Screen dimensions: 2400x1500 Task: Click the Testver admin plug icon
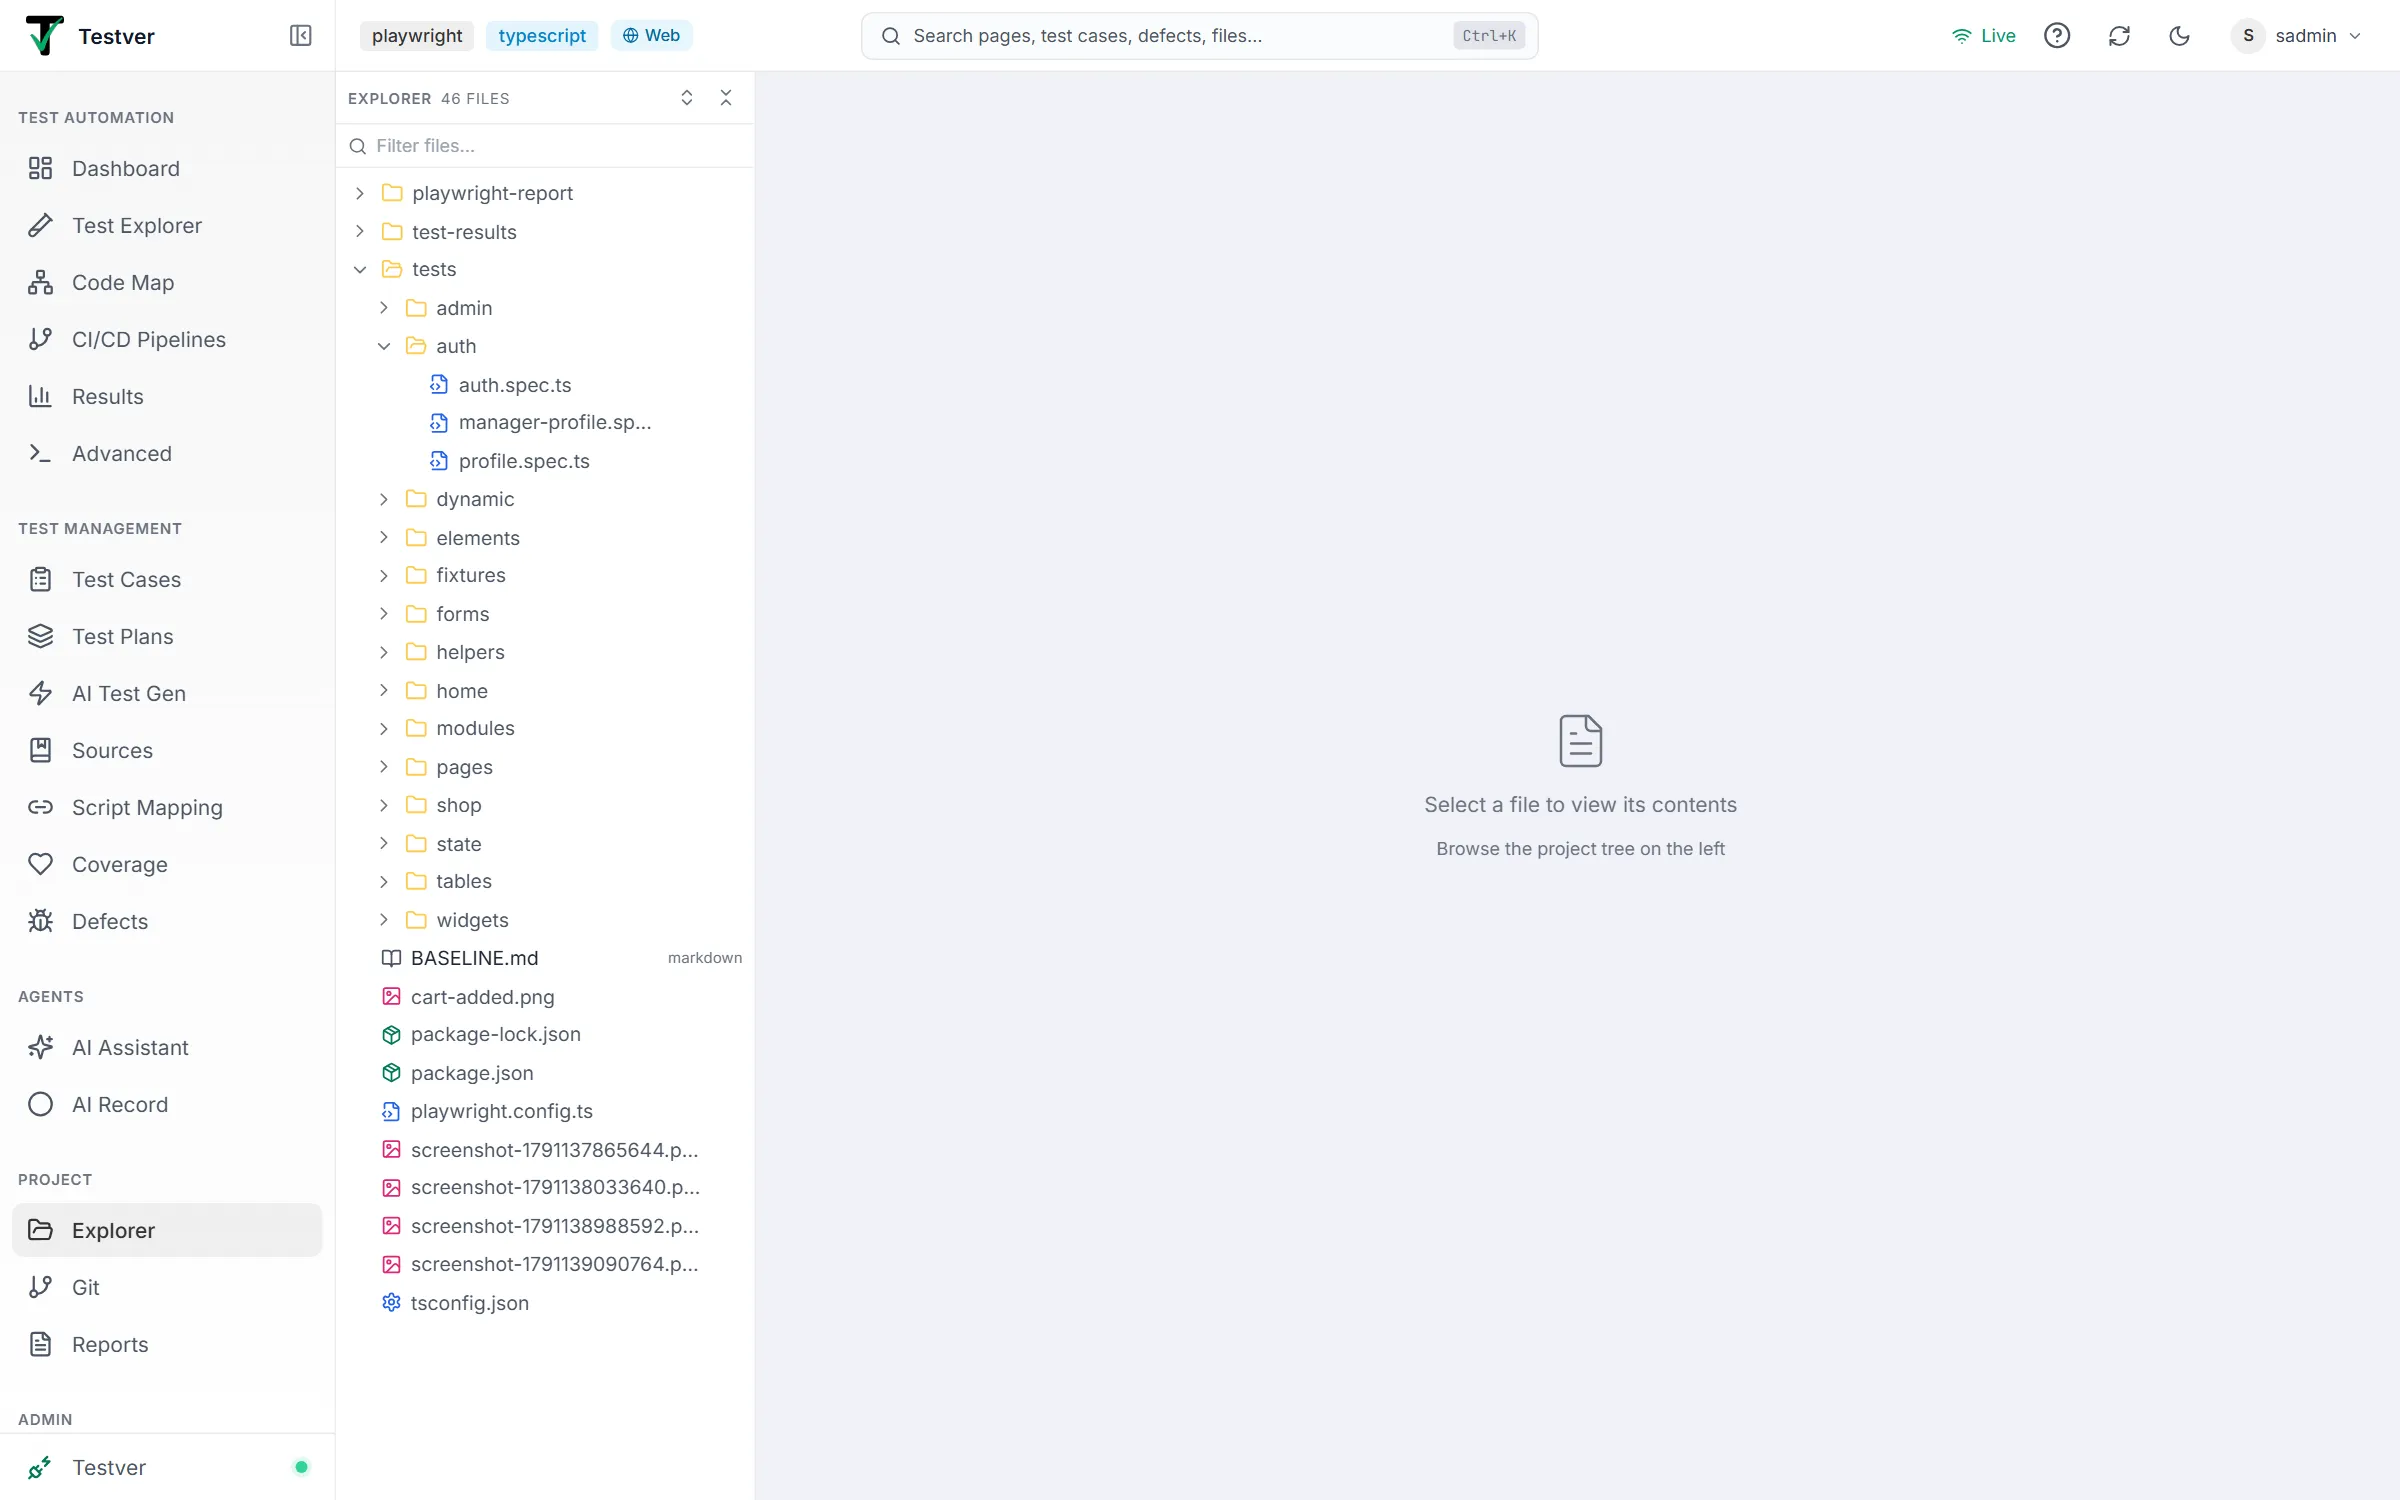pyautogui.click(x=40, y=1467)
